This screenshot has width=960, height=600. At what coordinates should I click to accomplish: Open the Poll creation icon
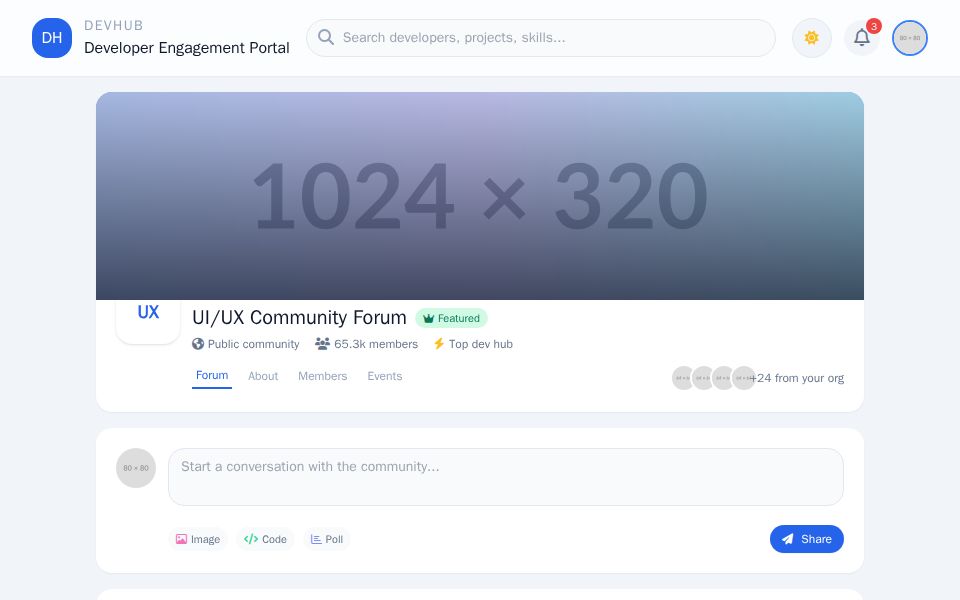pyautogui.click(x=315, y=539)
